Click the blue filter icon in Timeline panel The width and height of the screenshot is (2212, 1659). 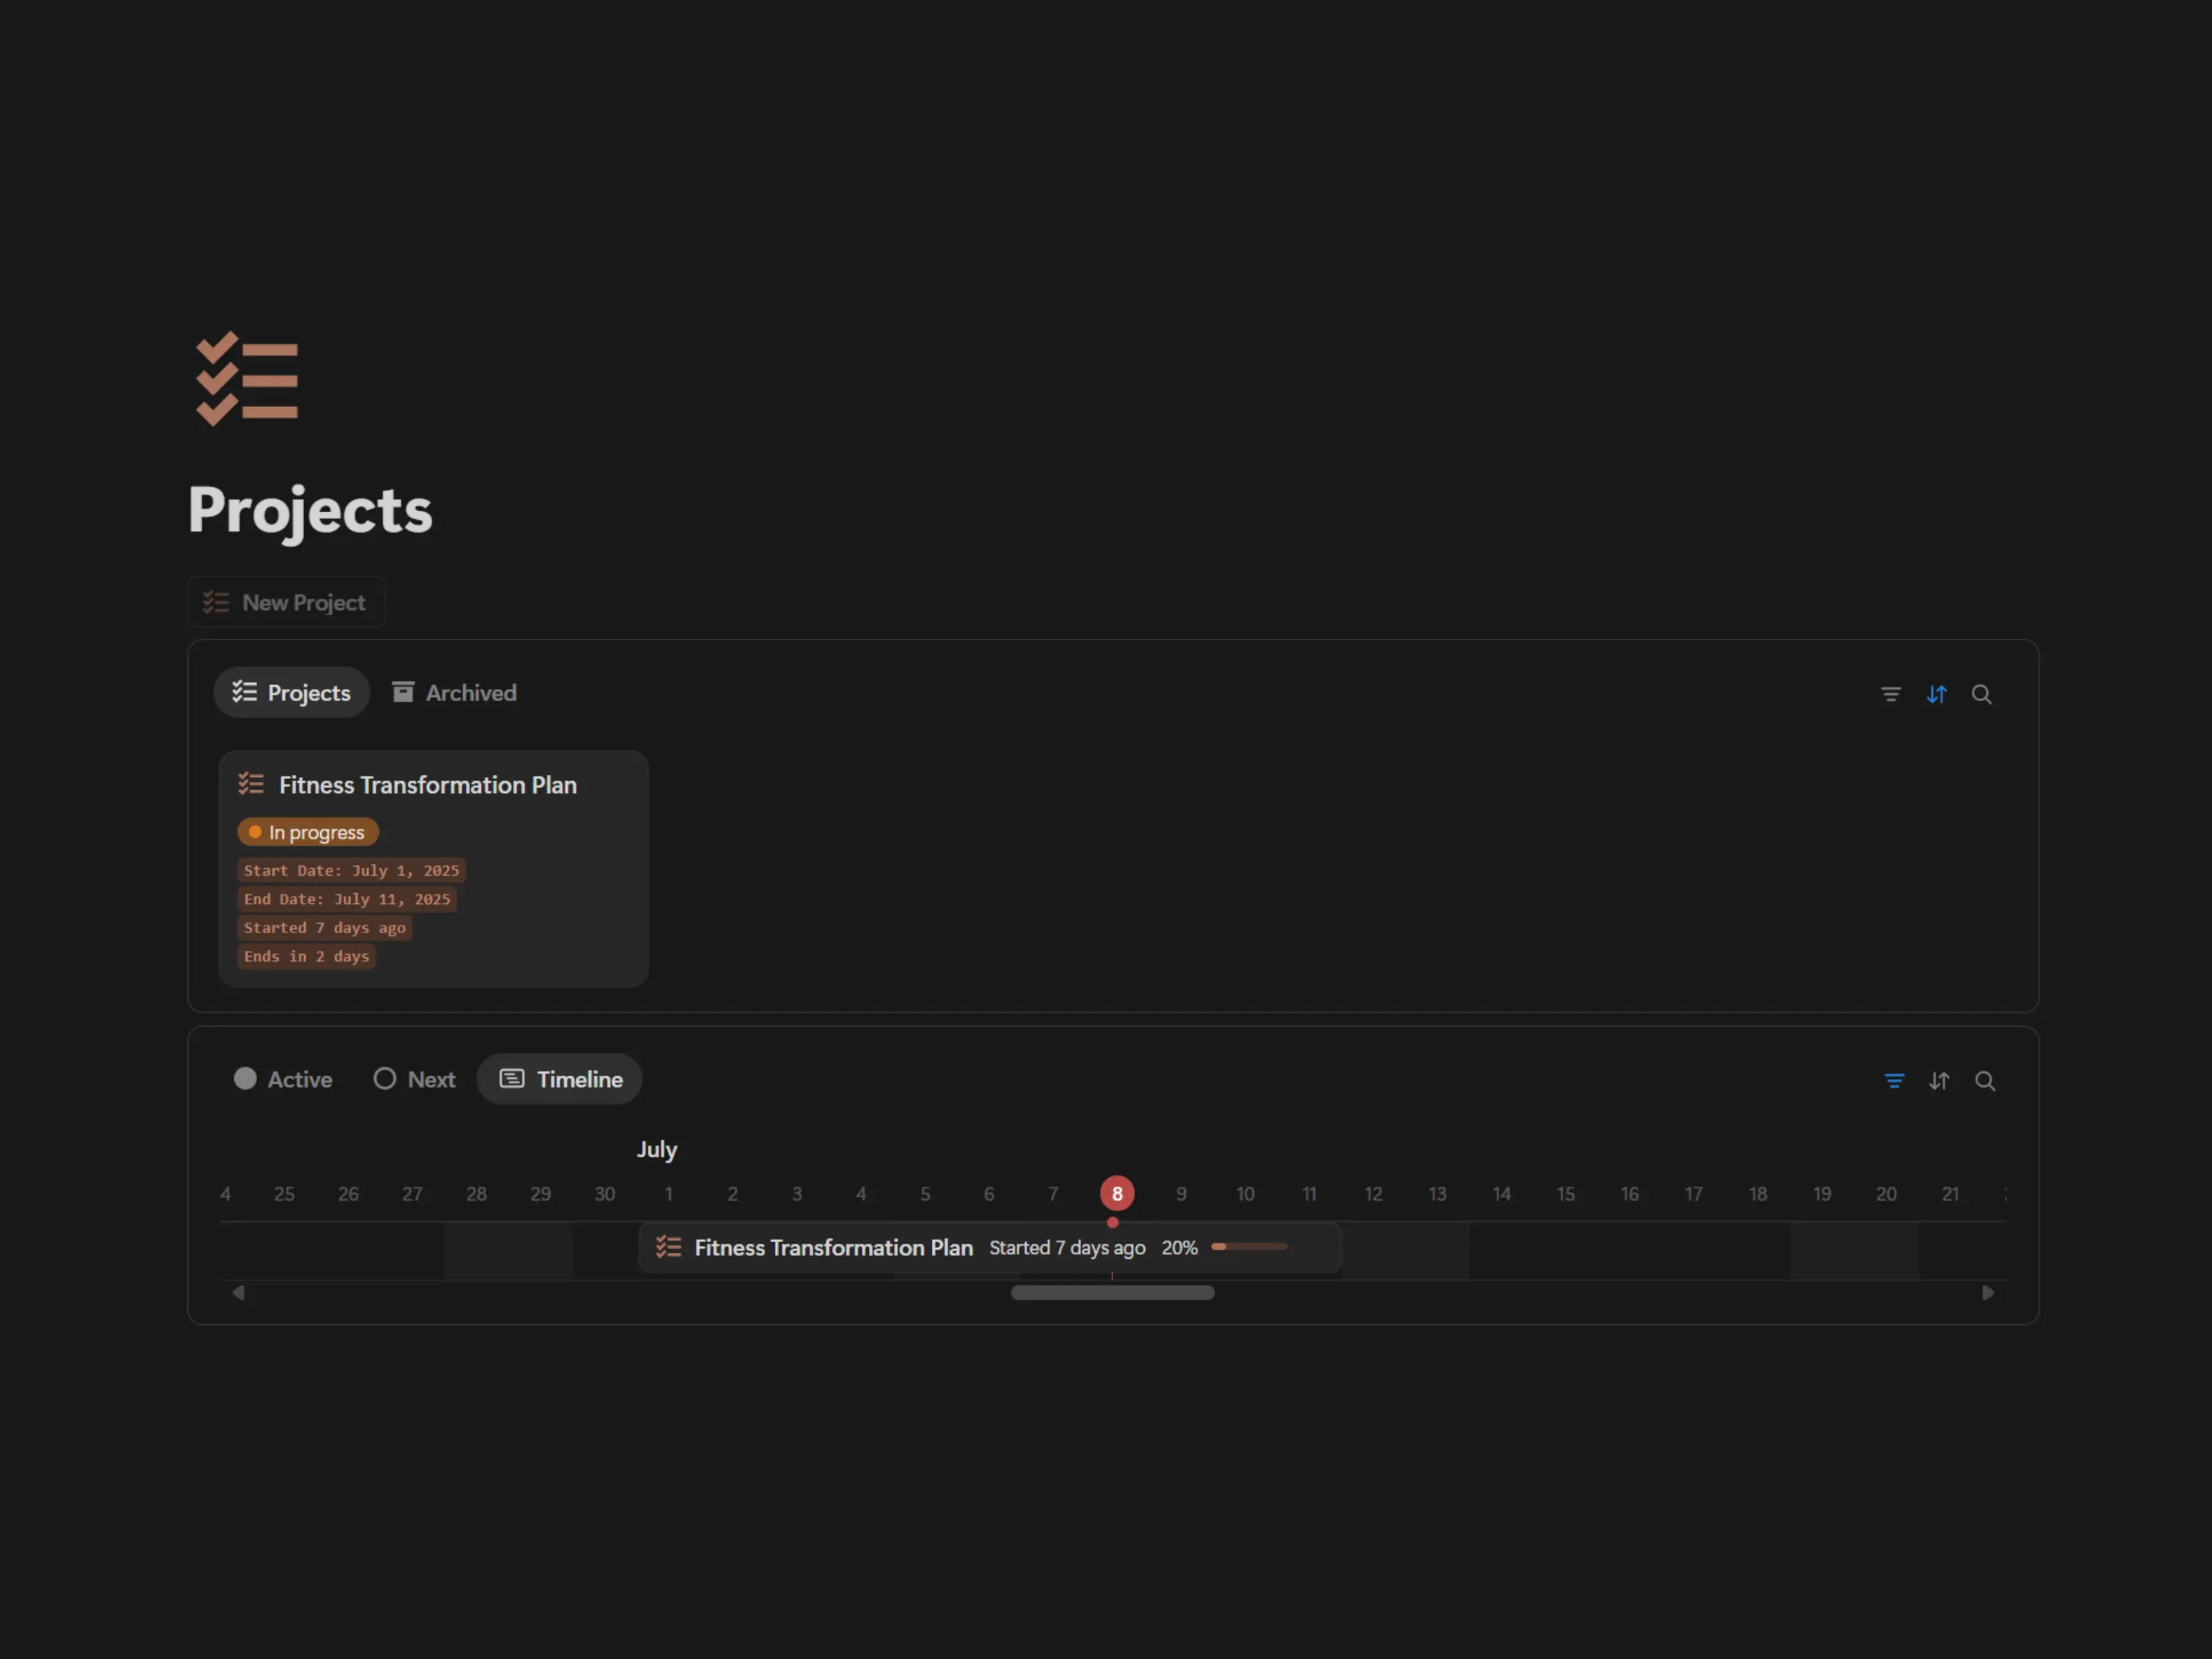[1894, 1081]
